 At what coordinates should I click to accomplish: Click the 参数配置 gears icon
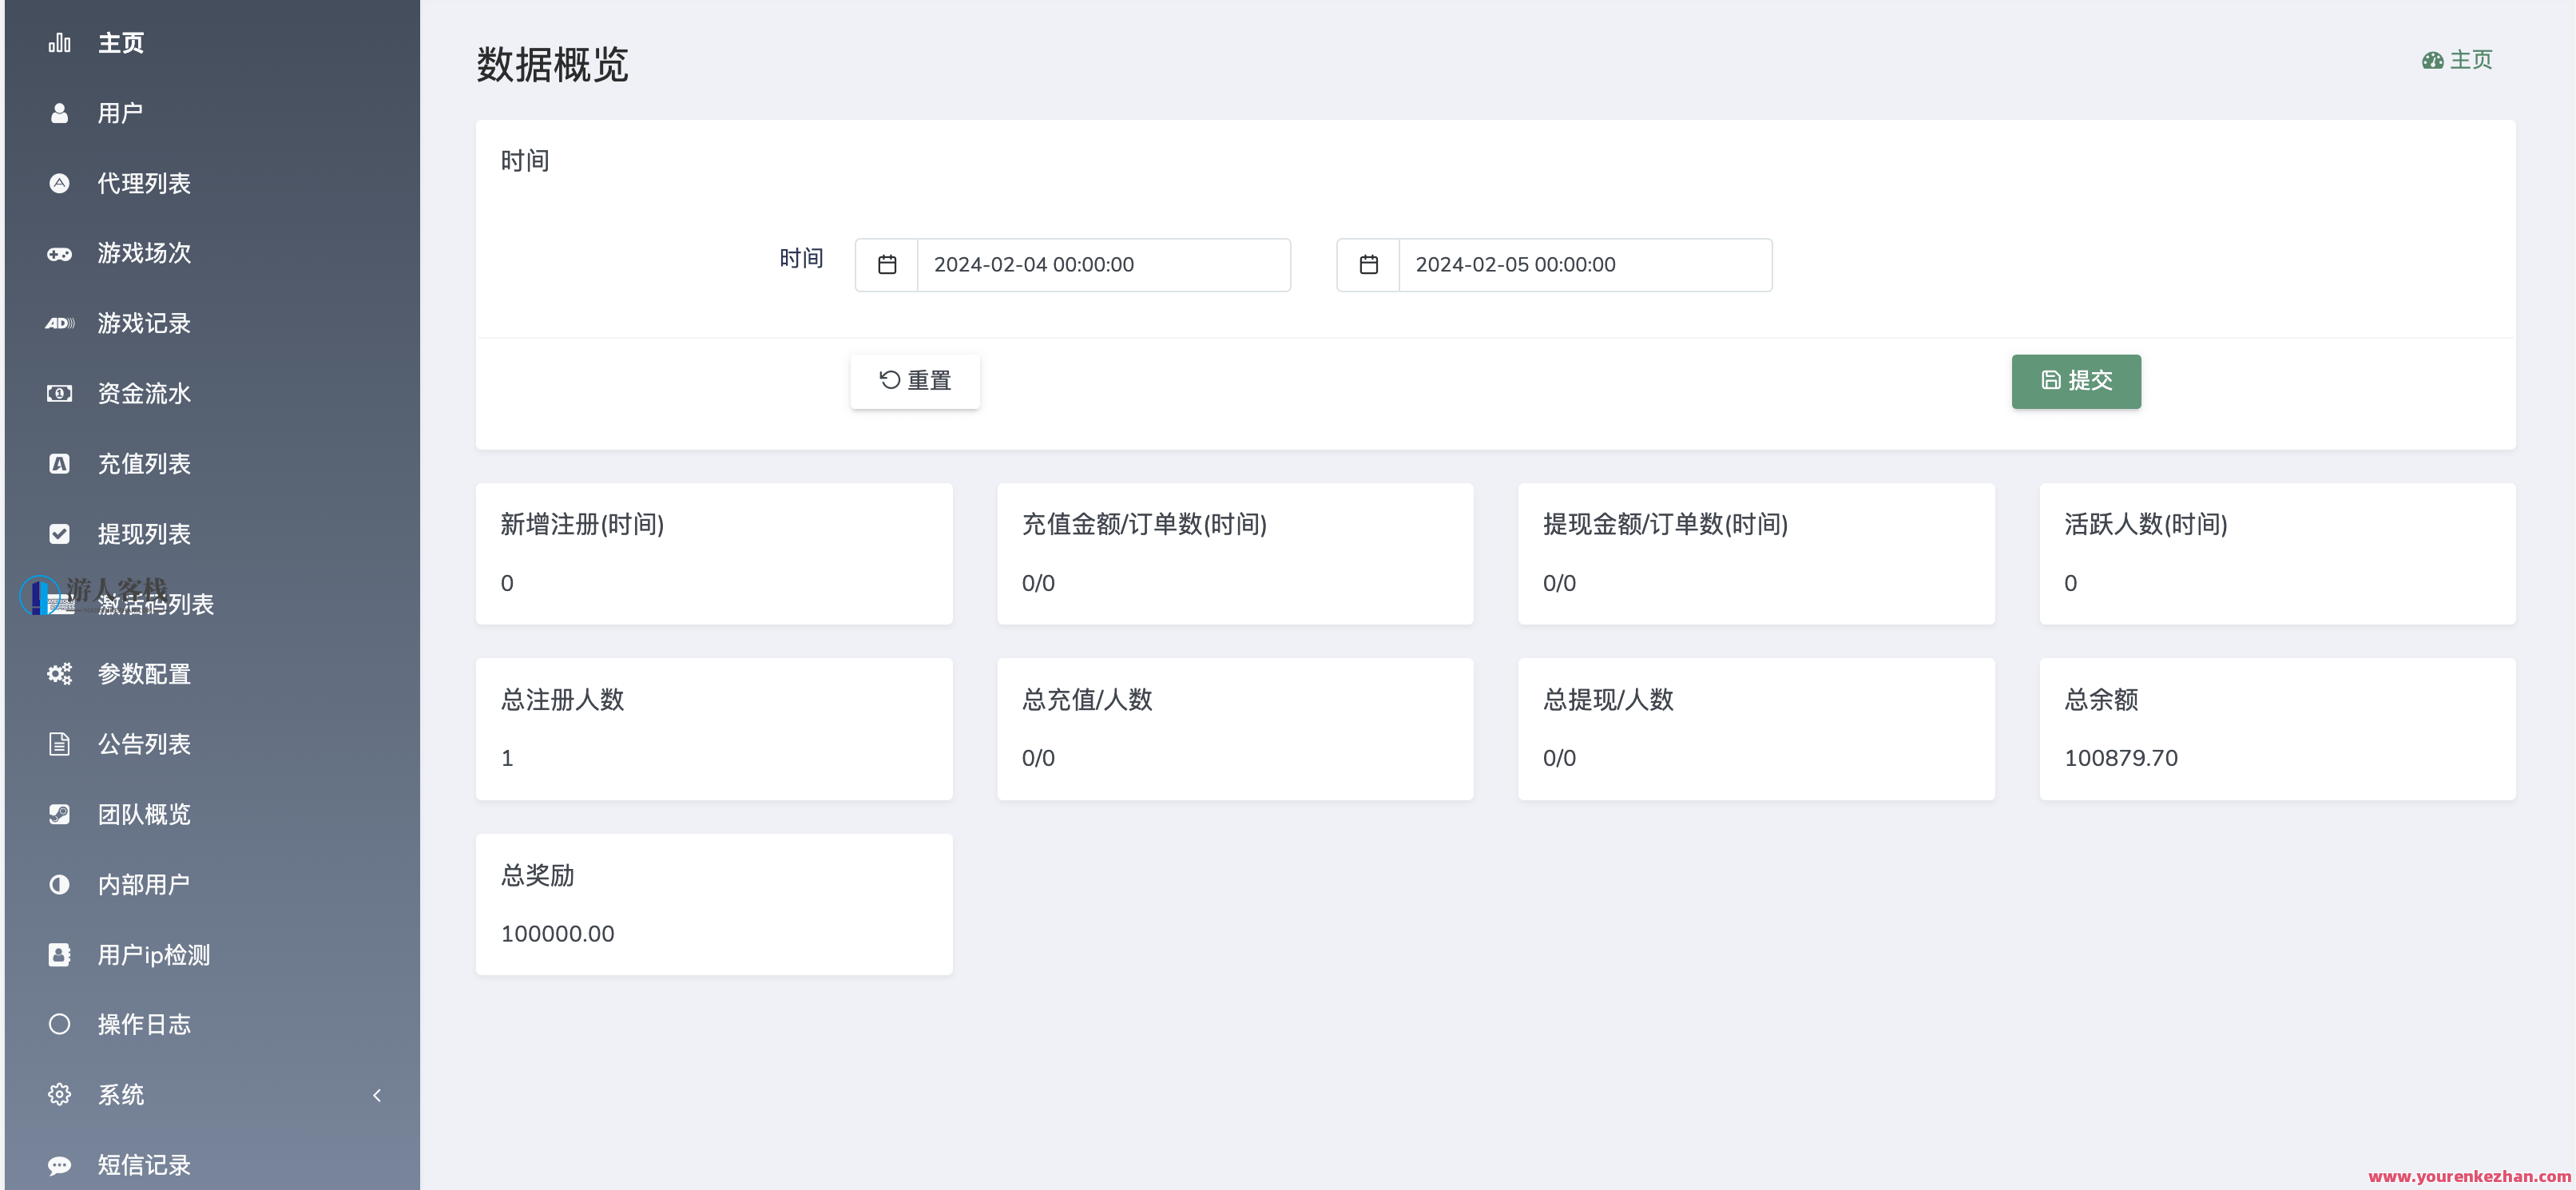[x=59, y=673]
